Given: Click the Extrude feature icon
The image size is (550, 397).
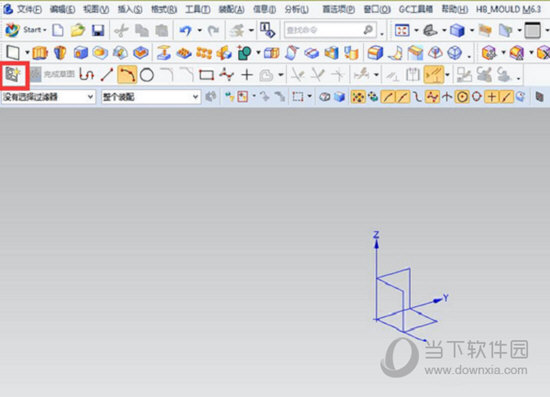Looking at the screenshot, I should pos(40,53).
